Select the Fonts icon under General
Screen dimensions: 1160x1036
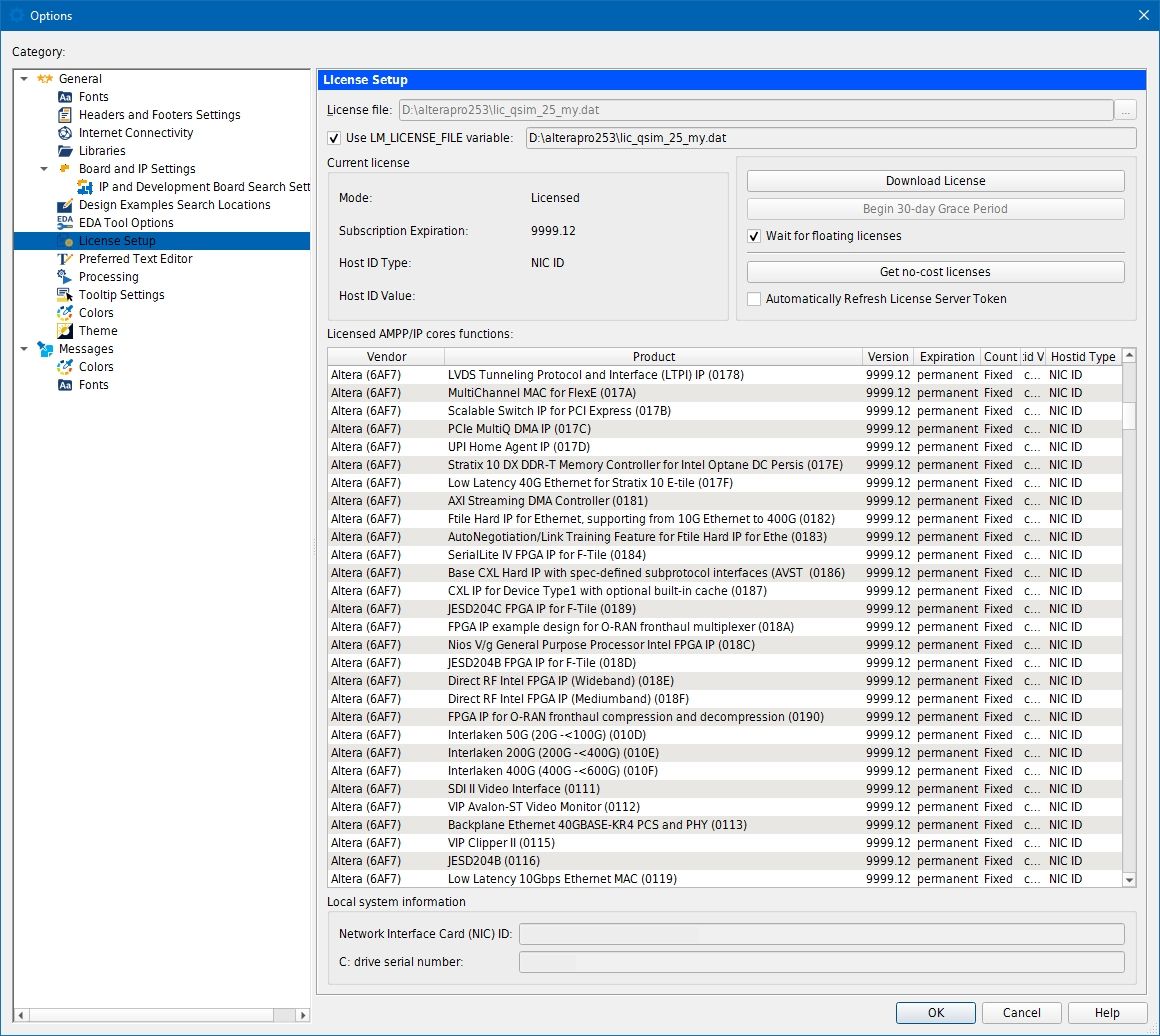click(66, 96)
